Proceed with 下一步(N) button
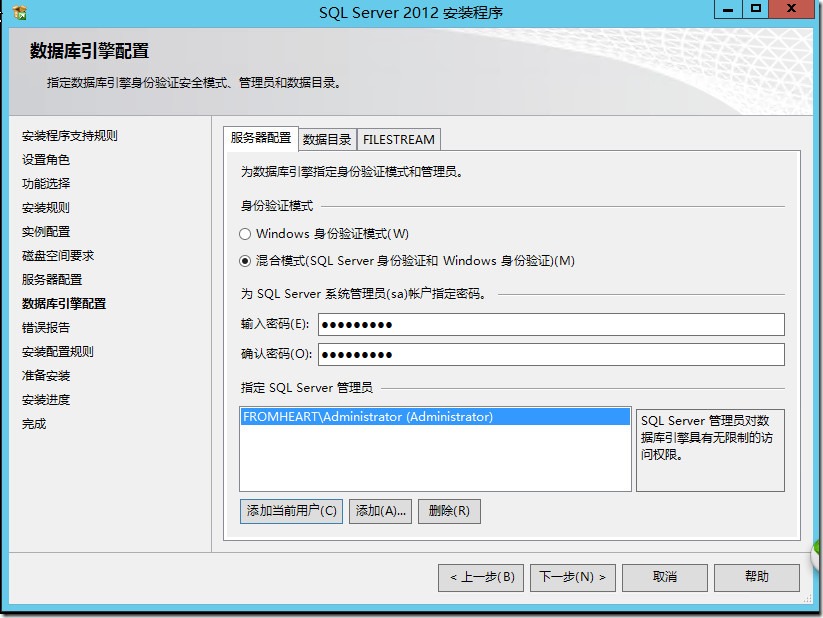The height and width of the screenshot is (618, 823). tap(573, 578)
